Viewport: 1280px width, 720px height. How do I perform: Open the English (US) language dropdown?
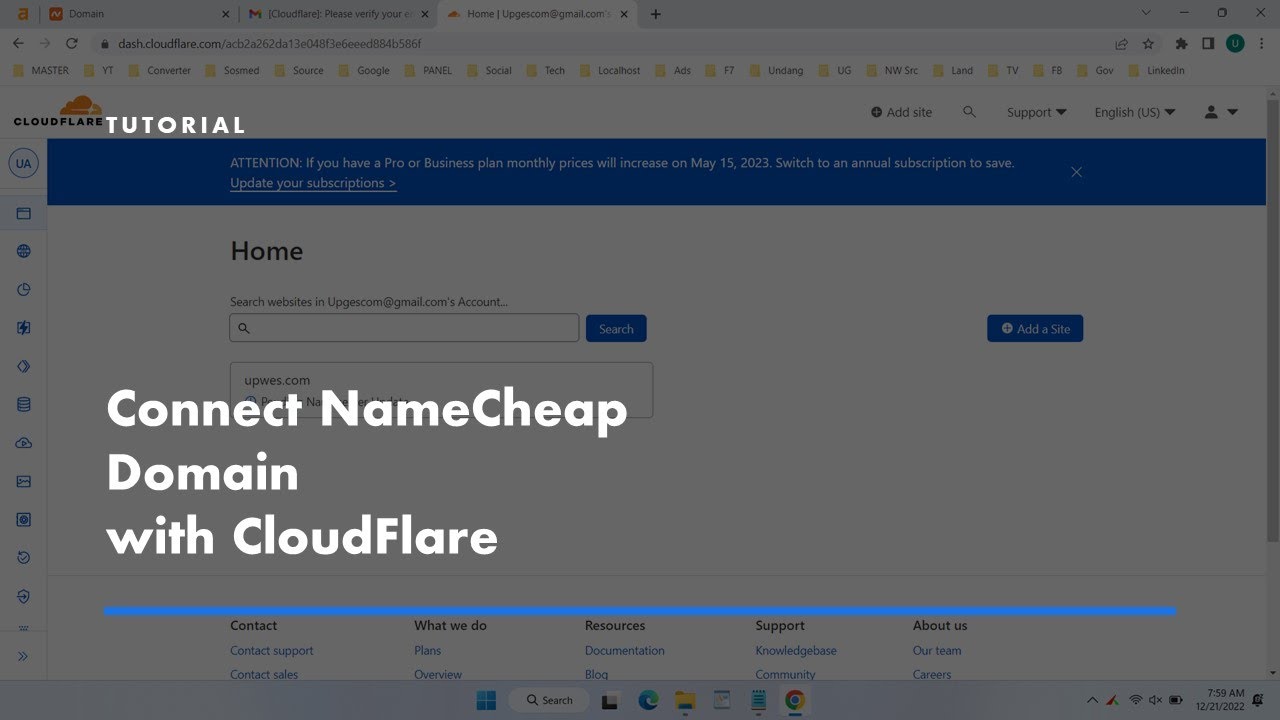point(1134,112)
